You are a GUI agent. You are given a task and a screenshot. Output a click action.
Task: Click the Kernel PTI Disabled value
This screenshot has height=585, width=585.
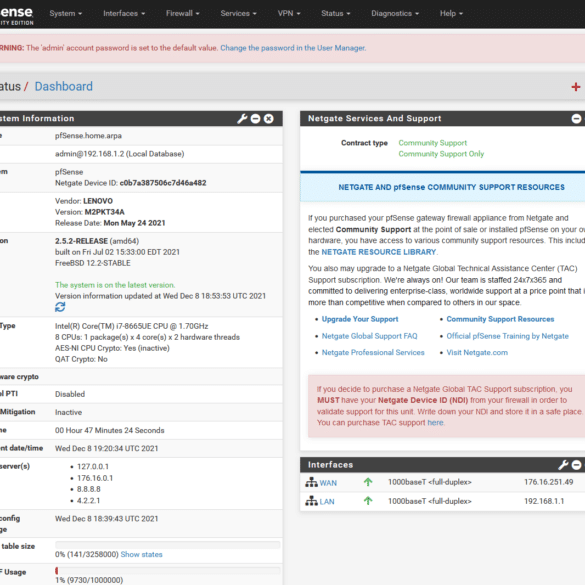click(70, 394)
